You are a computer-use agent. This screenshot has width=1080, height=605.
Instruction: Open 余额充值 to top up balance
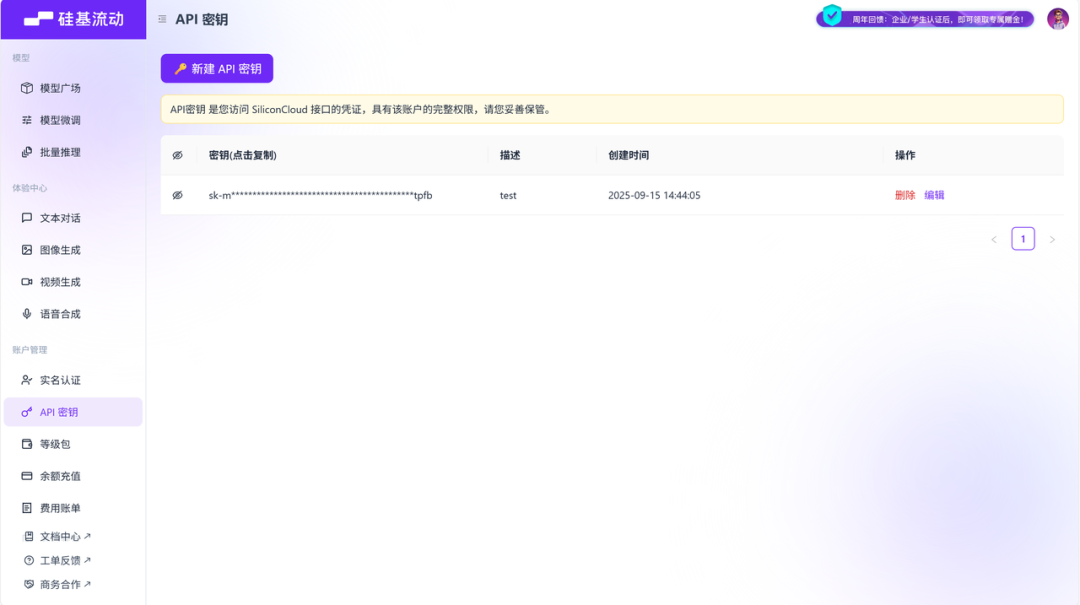(60, 475)
